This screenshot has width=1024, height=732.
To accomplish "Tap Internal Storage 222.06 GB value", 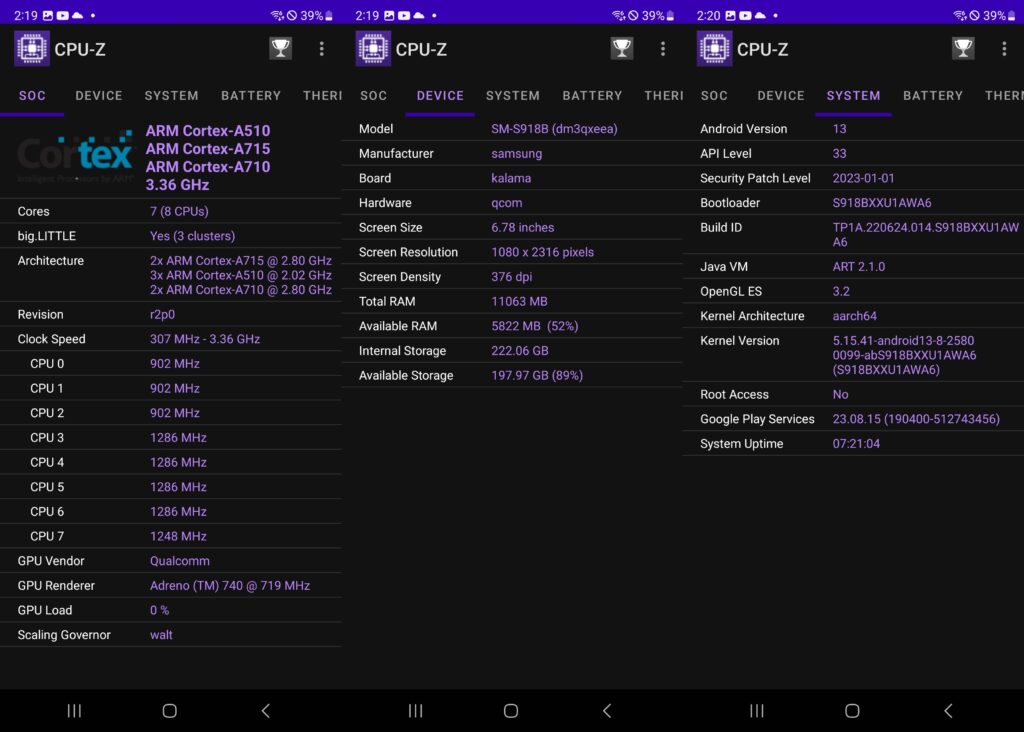I will [x=520, y=351].
